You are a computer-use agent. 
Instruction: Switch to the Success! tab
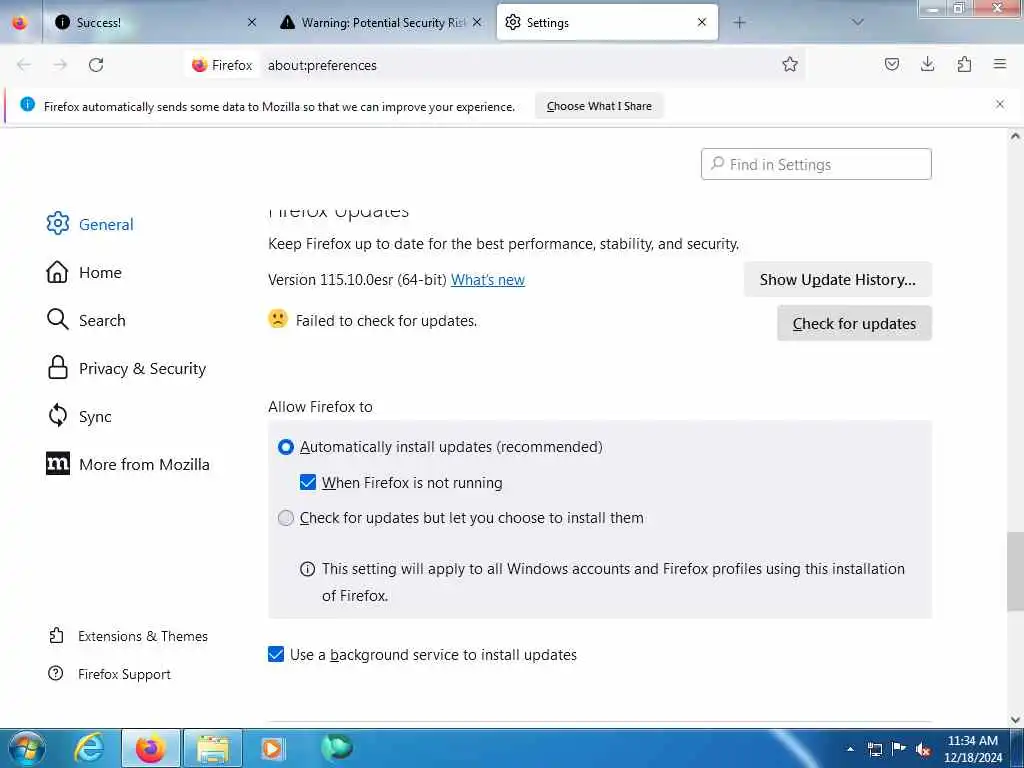point(155,22)
